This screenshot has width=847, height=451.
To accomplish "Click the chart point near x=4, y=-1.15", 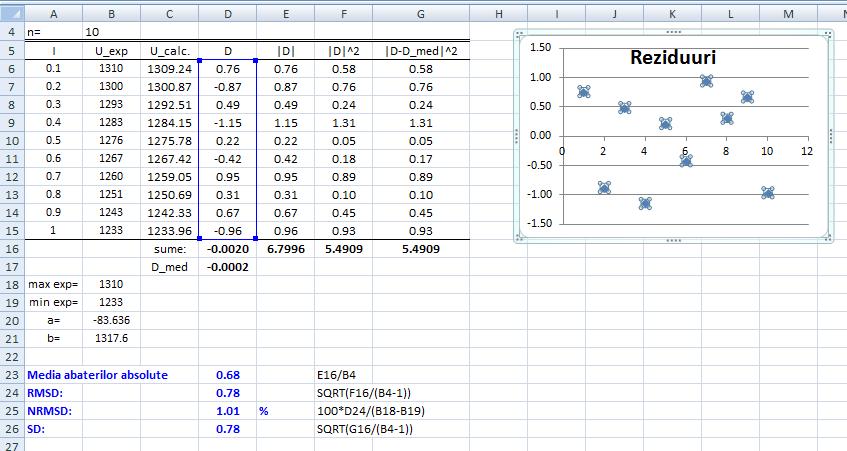I will pos(645,203).
